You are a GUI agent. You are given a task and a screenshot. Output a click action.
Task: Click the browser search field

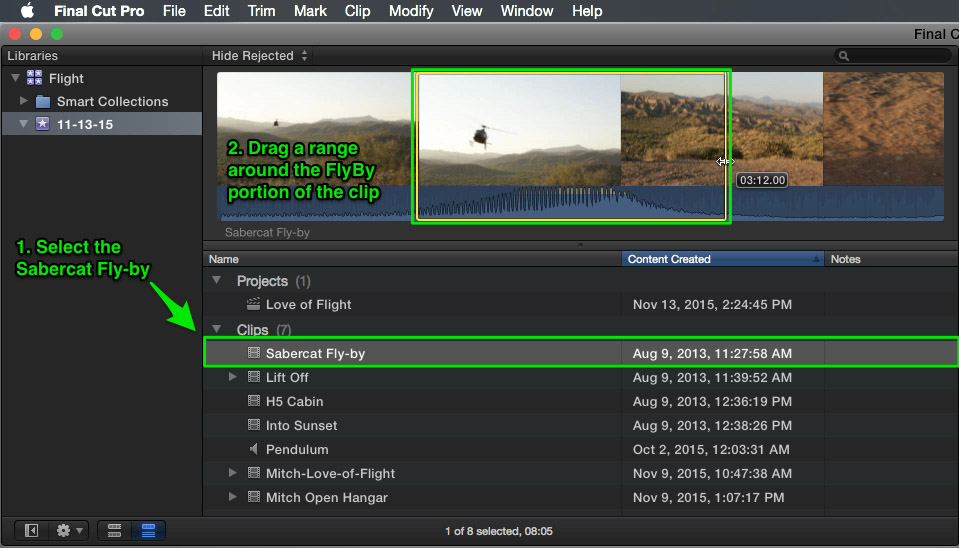[893, 56]
